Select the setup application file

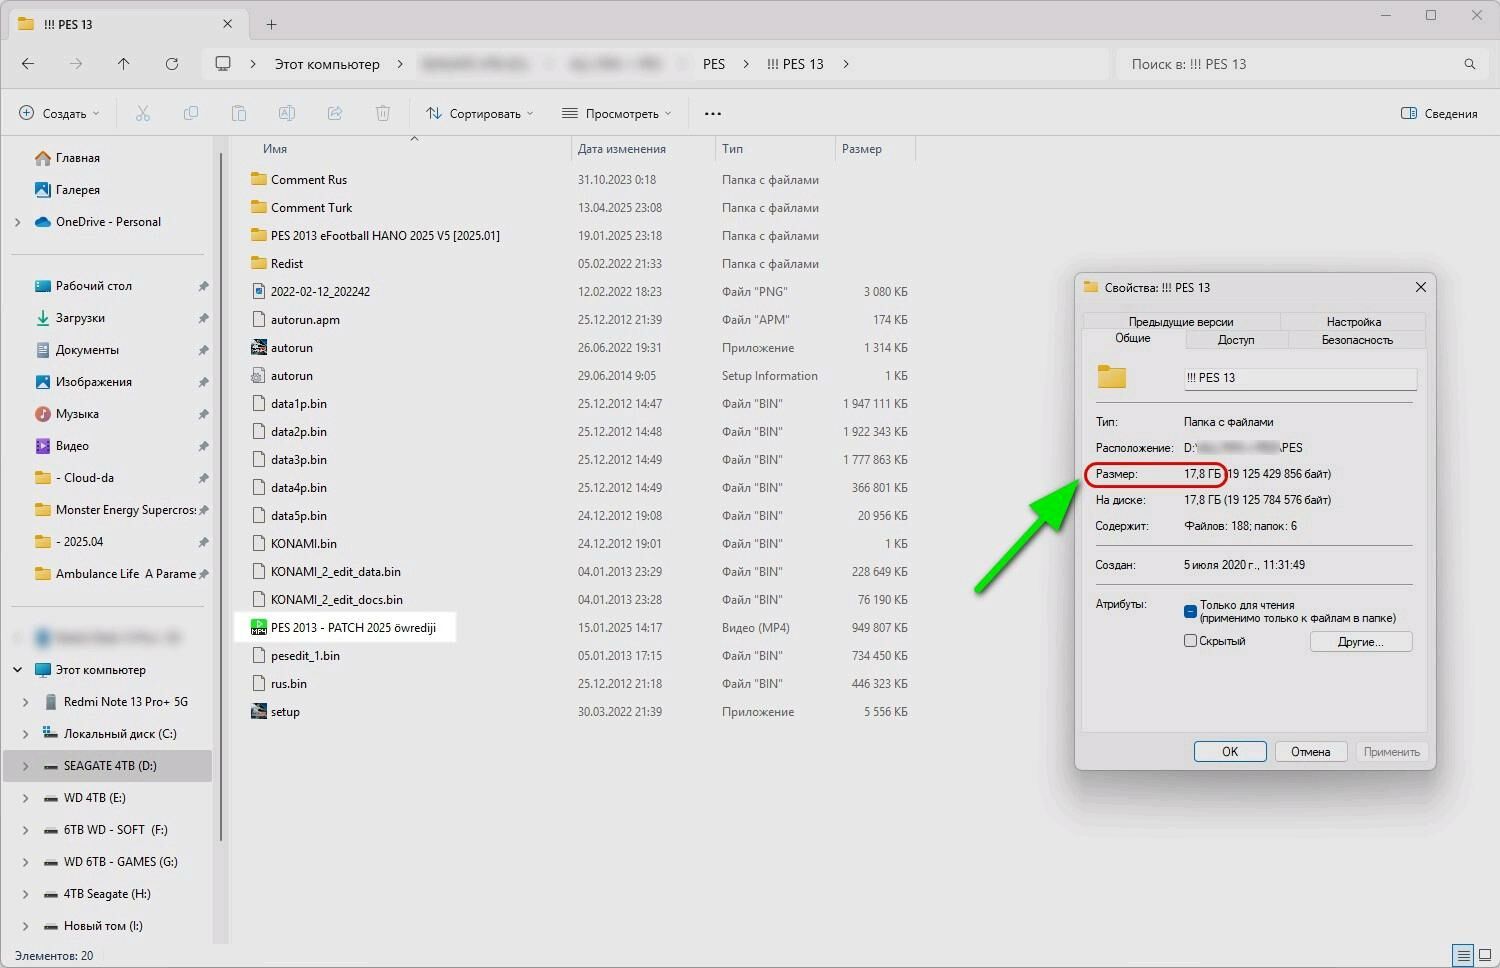coord(285,712)
